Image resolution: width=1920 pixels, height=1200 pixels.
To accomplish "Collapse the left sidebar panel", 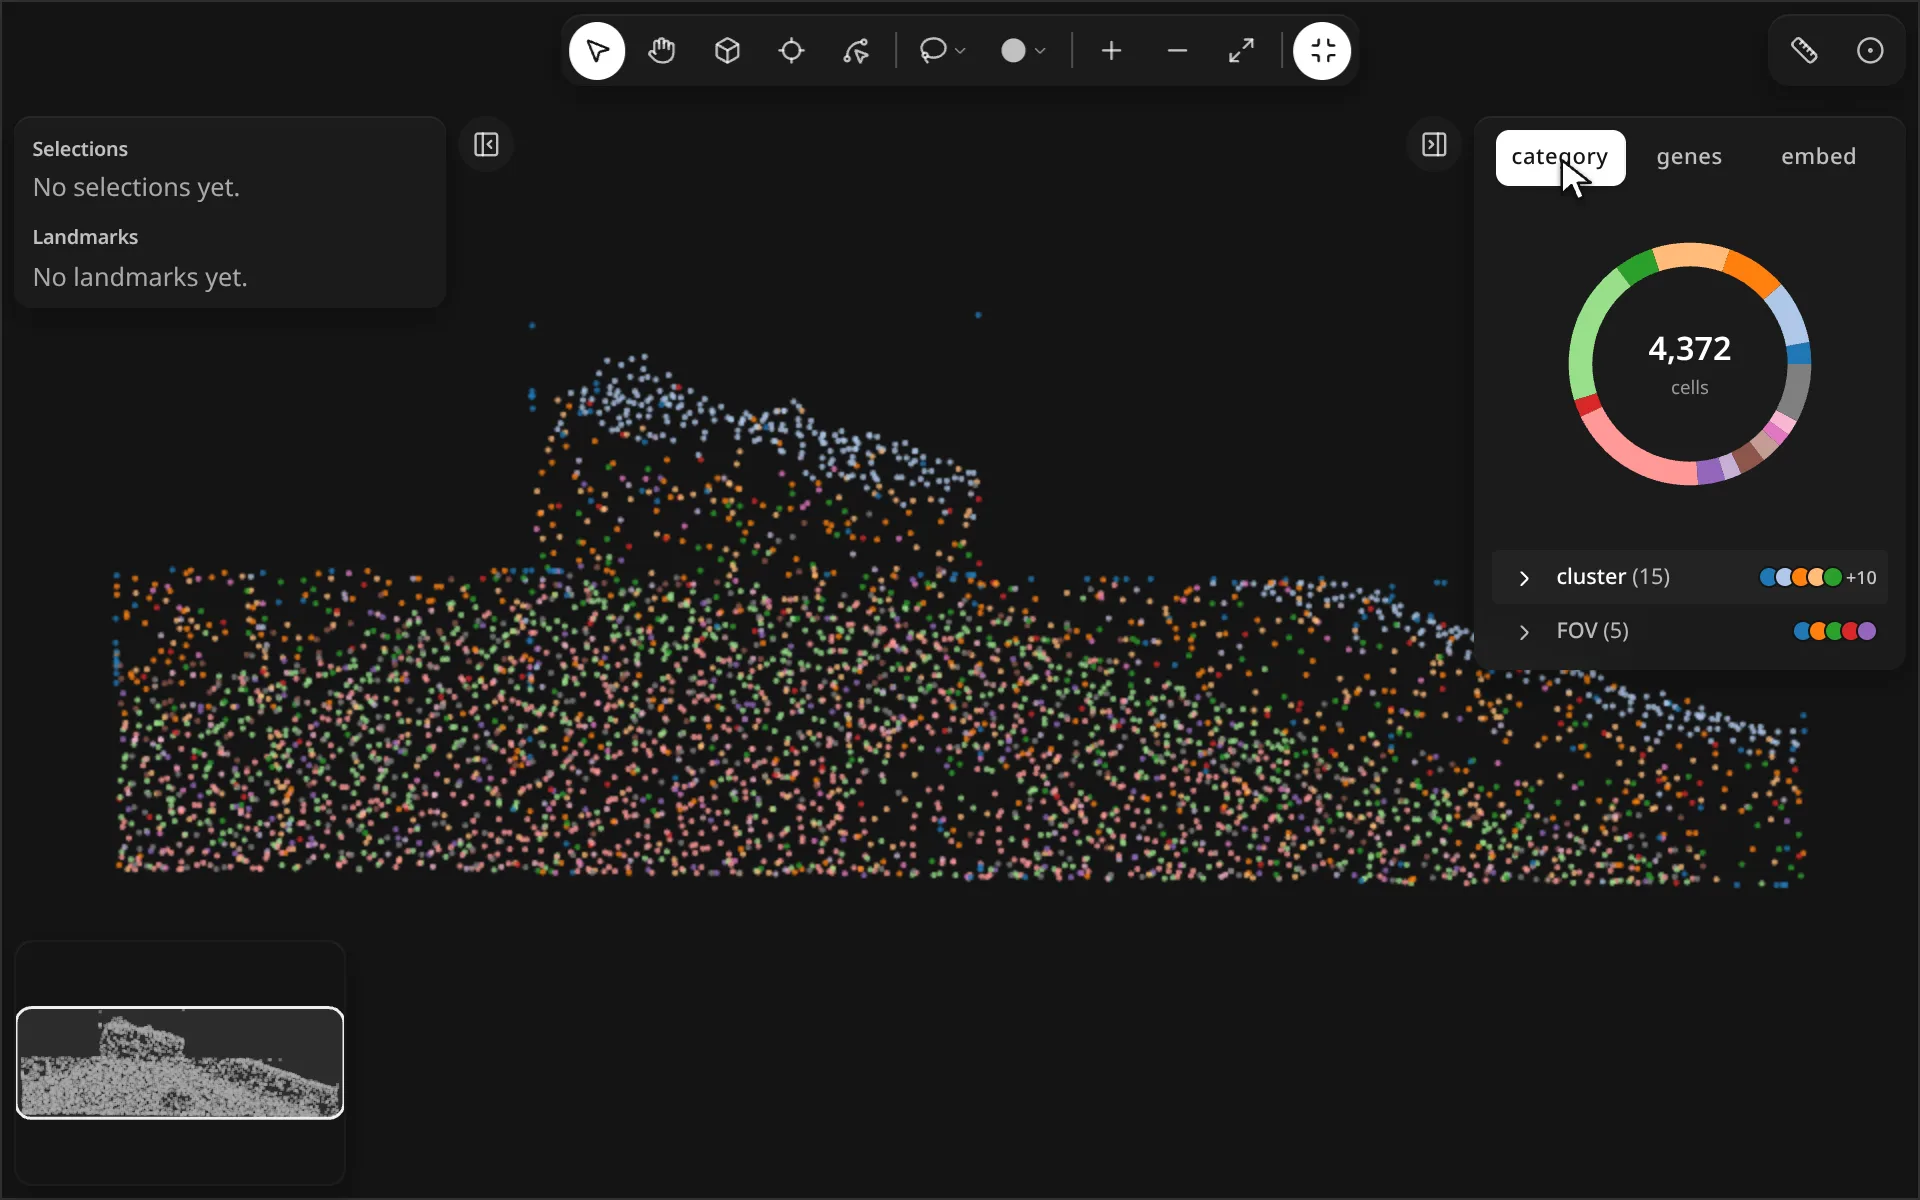I will point(486,145).
